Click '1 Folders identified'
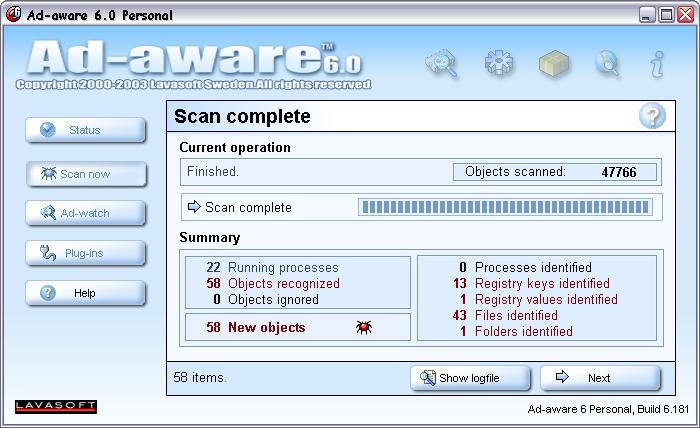Screen dimensions: 700x428 (x=516, y=331)
